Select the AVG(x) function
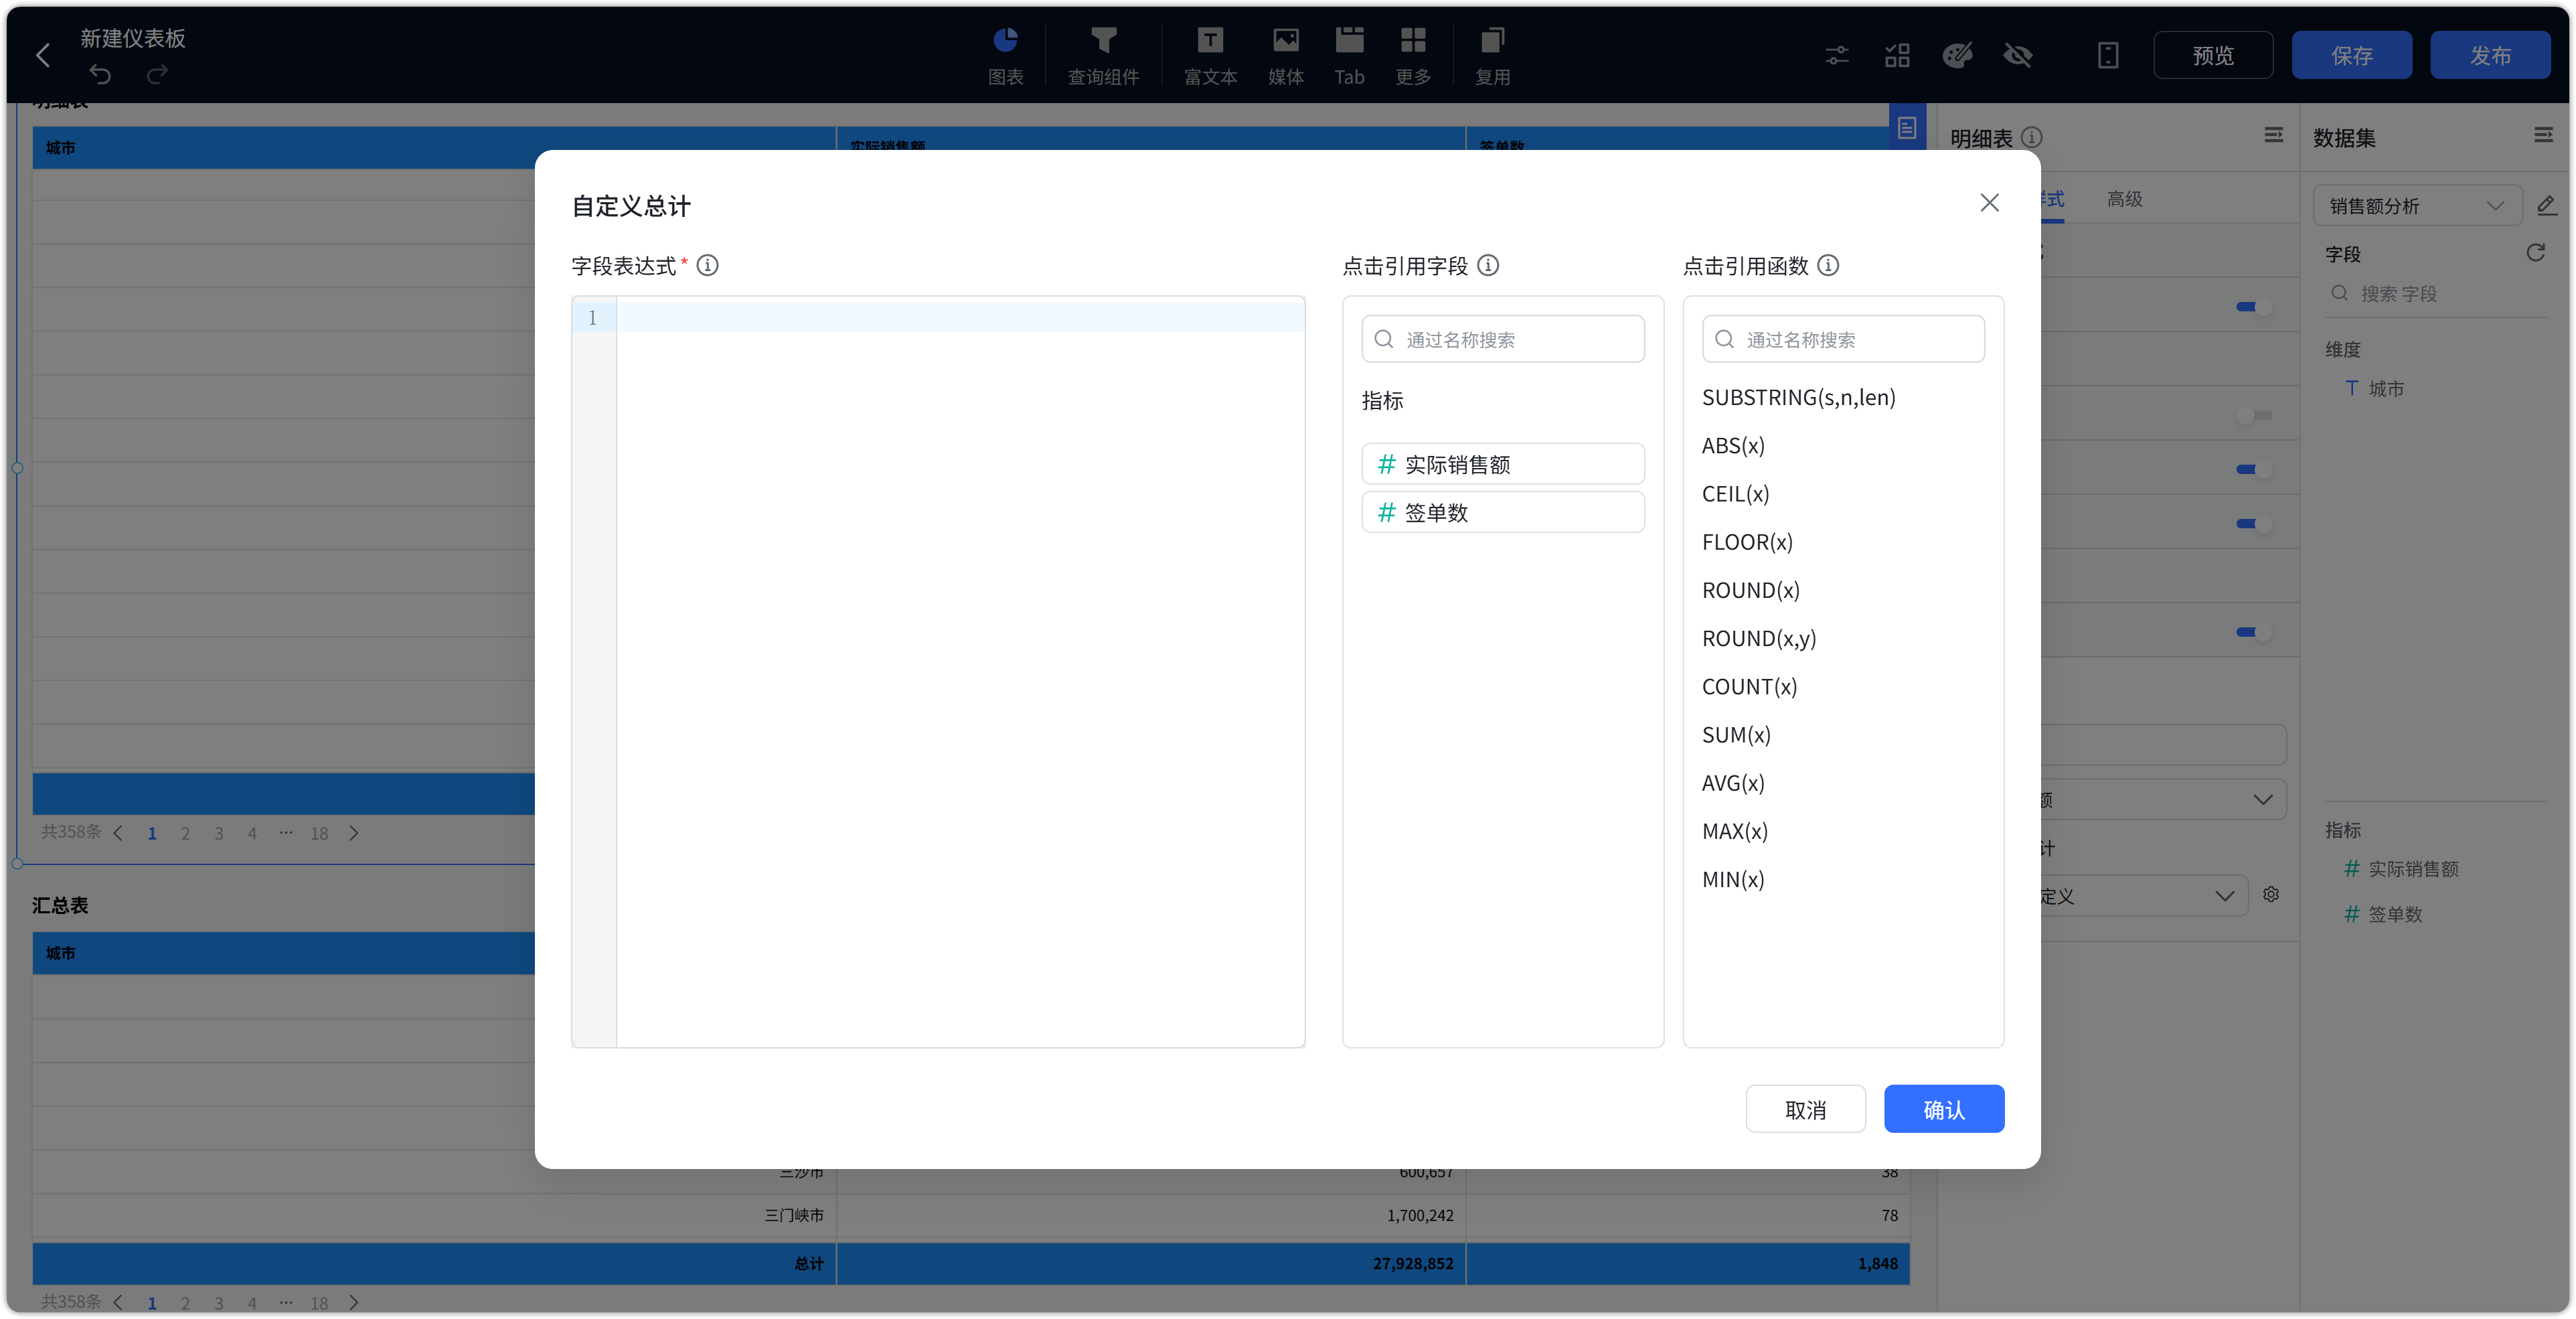The height and width of the screenshot is (1319, 2576). 1733,782
